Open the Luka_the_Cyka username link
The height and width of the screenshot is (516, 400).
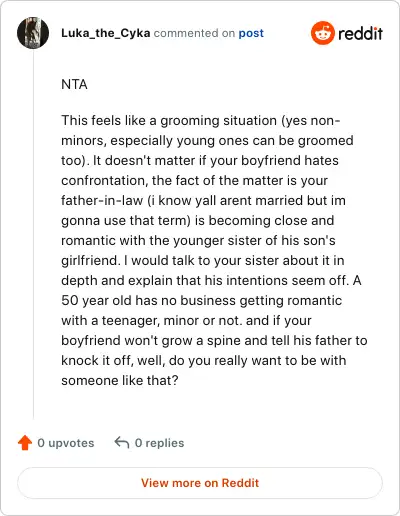[x=106, y=33]
